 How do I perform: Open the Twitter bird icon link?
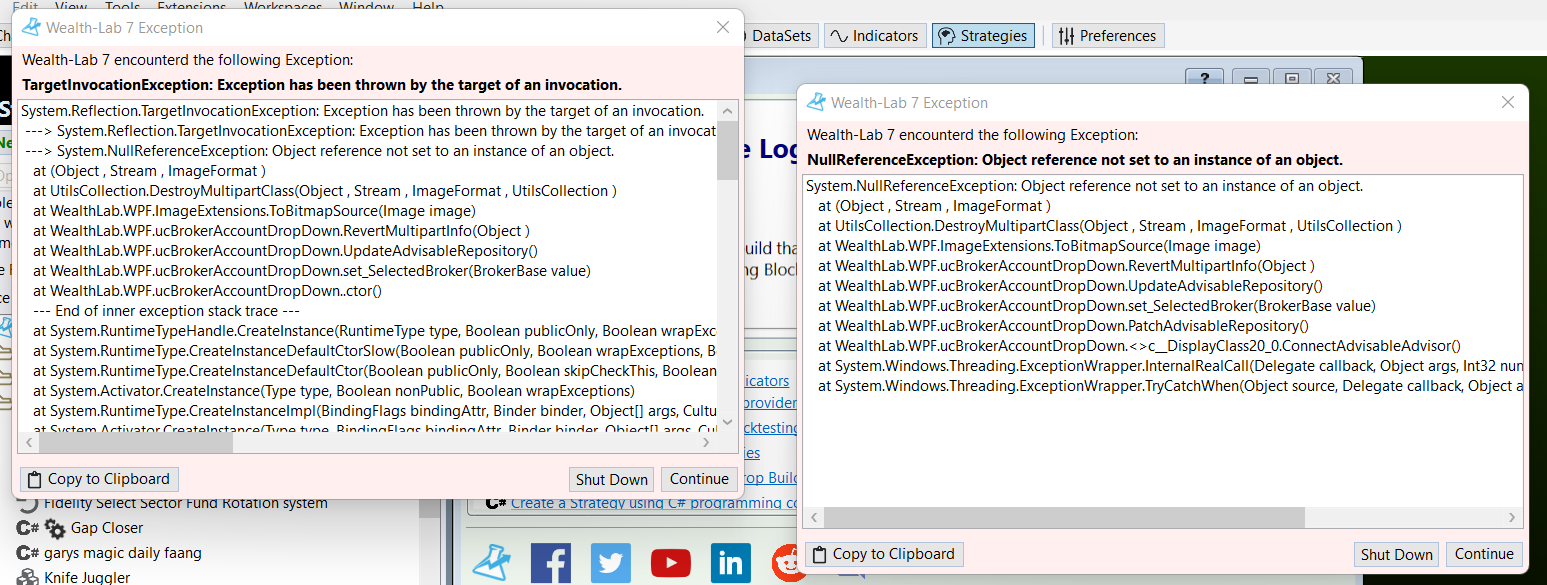[610, 563]
